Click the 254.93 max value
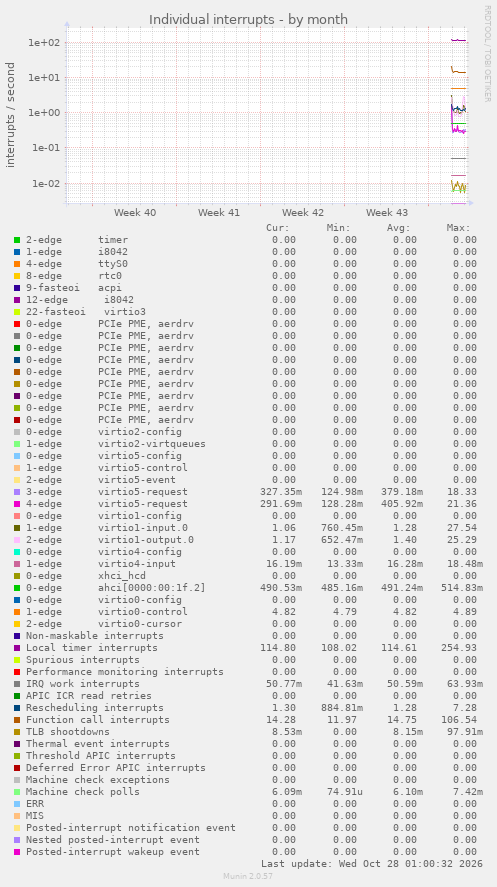Screen dimensions: 497x887 pos(459,648)
